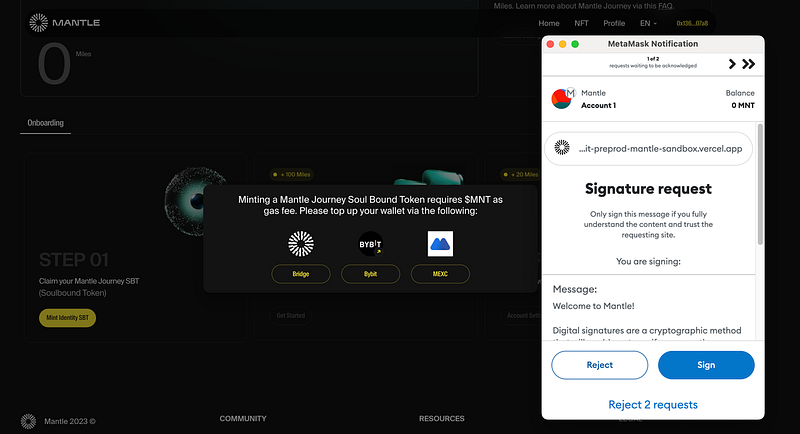
Task: Reject the signature request
Action: (x=599, y=365)
